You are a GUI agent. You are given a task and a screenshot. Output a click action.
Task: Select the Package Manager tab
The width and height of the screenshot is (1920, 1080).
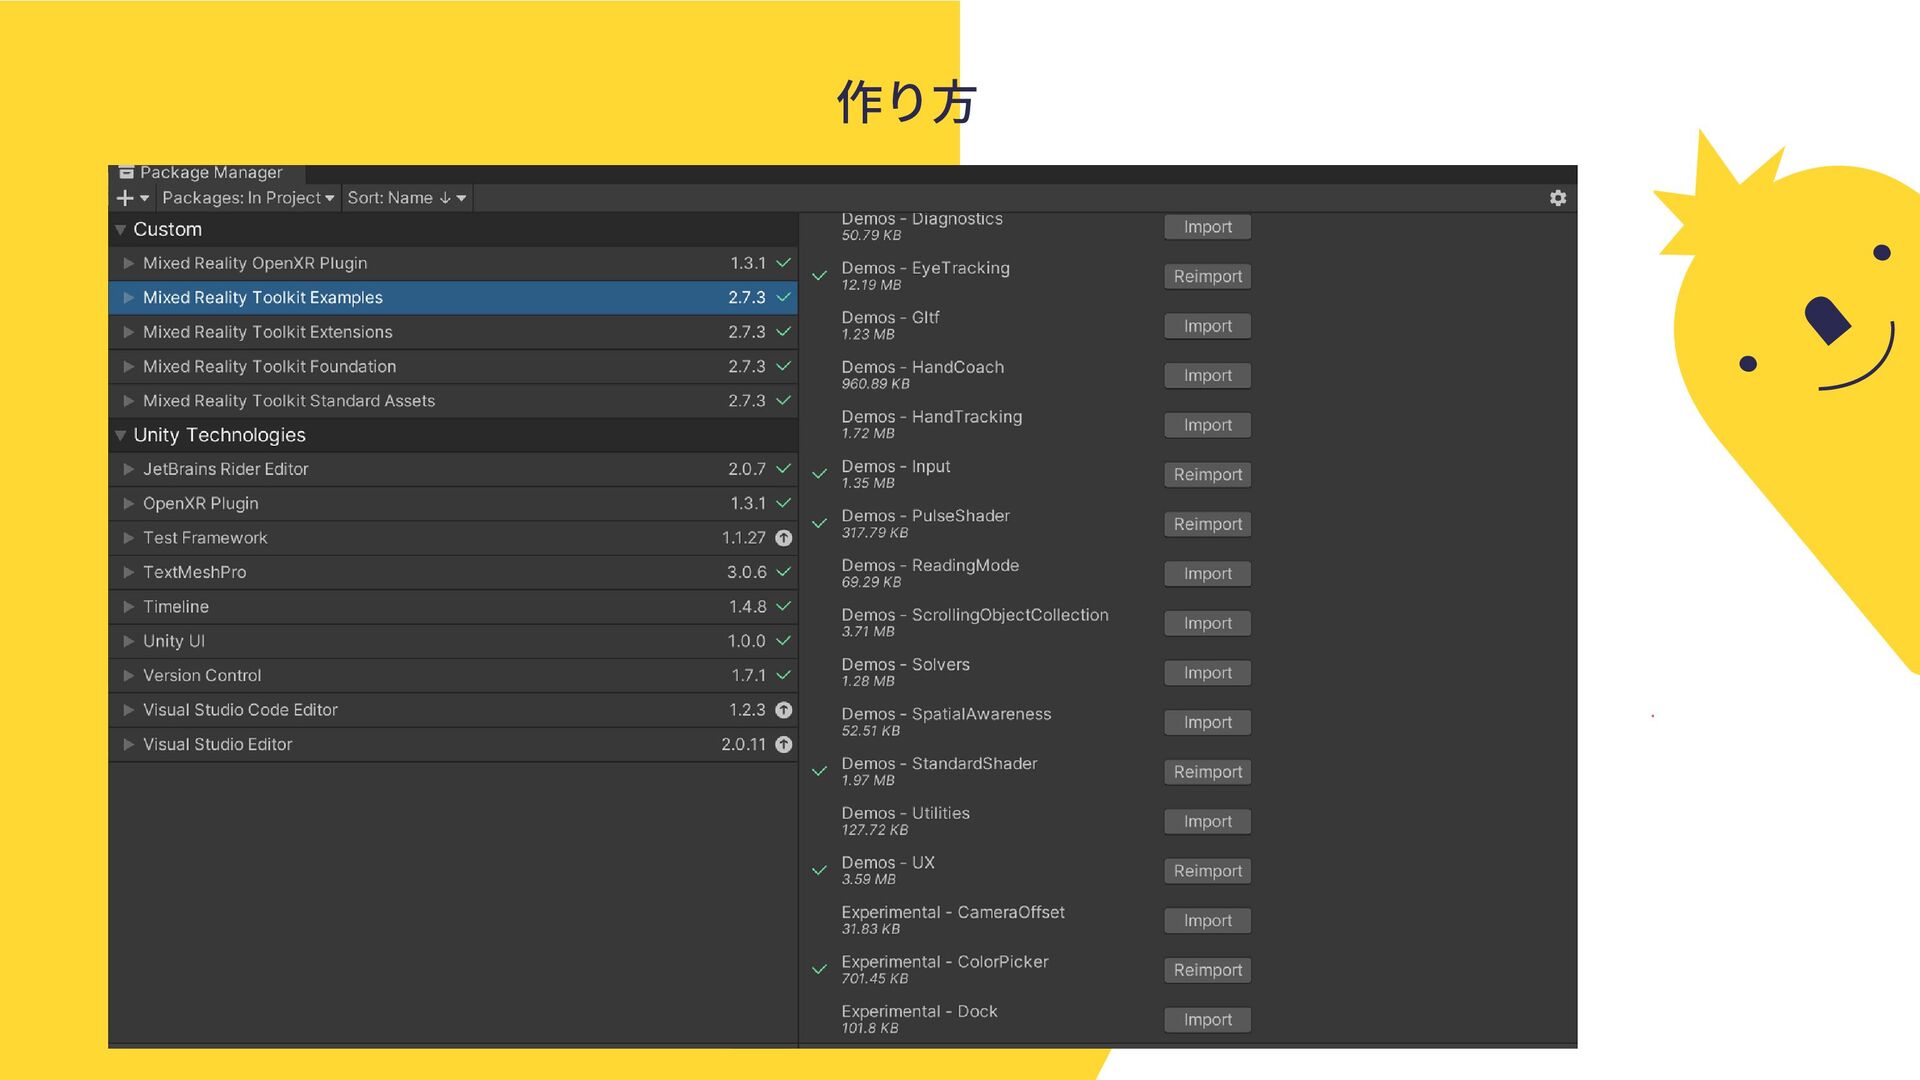coord(210,173)
